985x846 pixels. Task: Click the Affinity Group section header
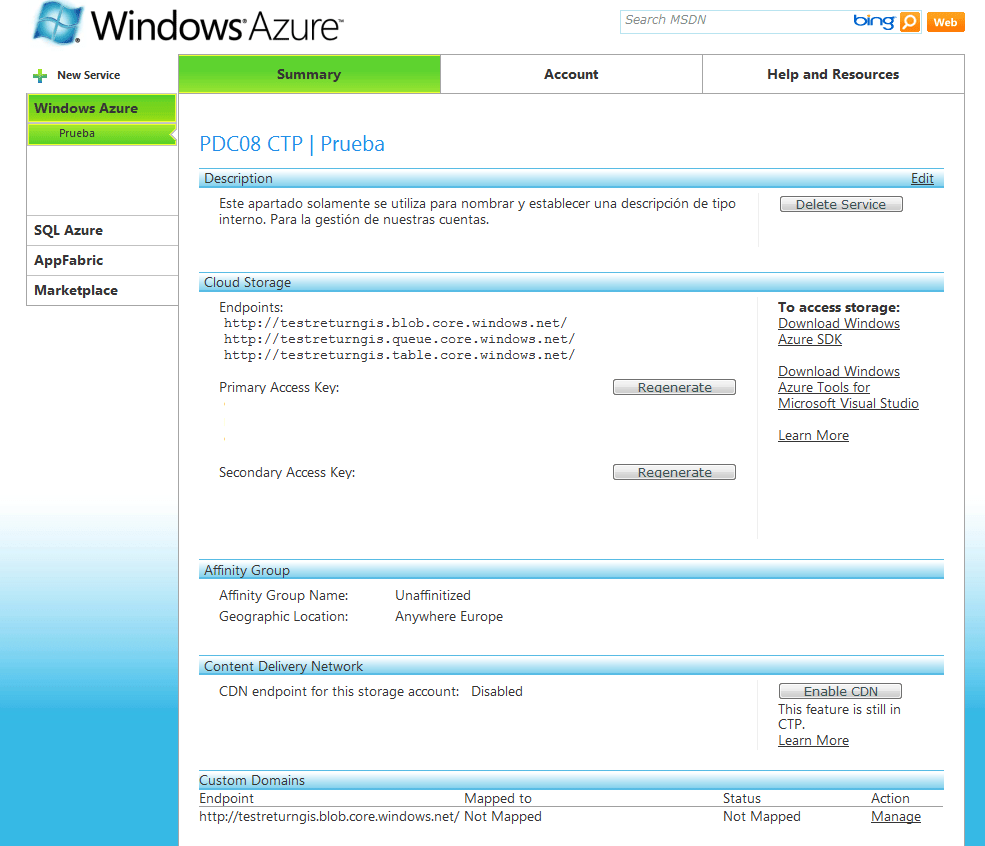tap(571, 570)
